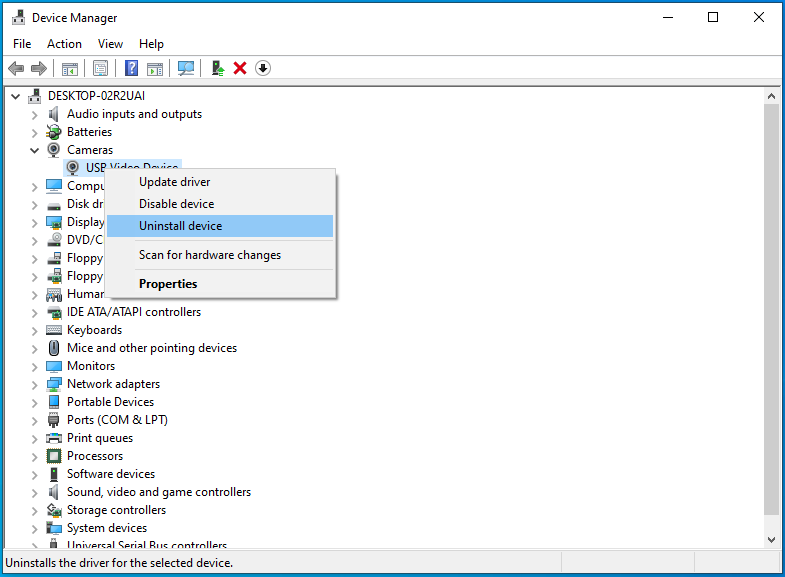Open the Action menu
Image resolution: width=785 pixels, height=577 pixels.
(64, 44)
